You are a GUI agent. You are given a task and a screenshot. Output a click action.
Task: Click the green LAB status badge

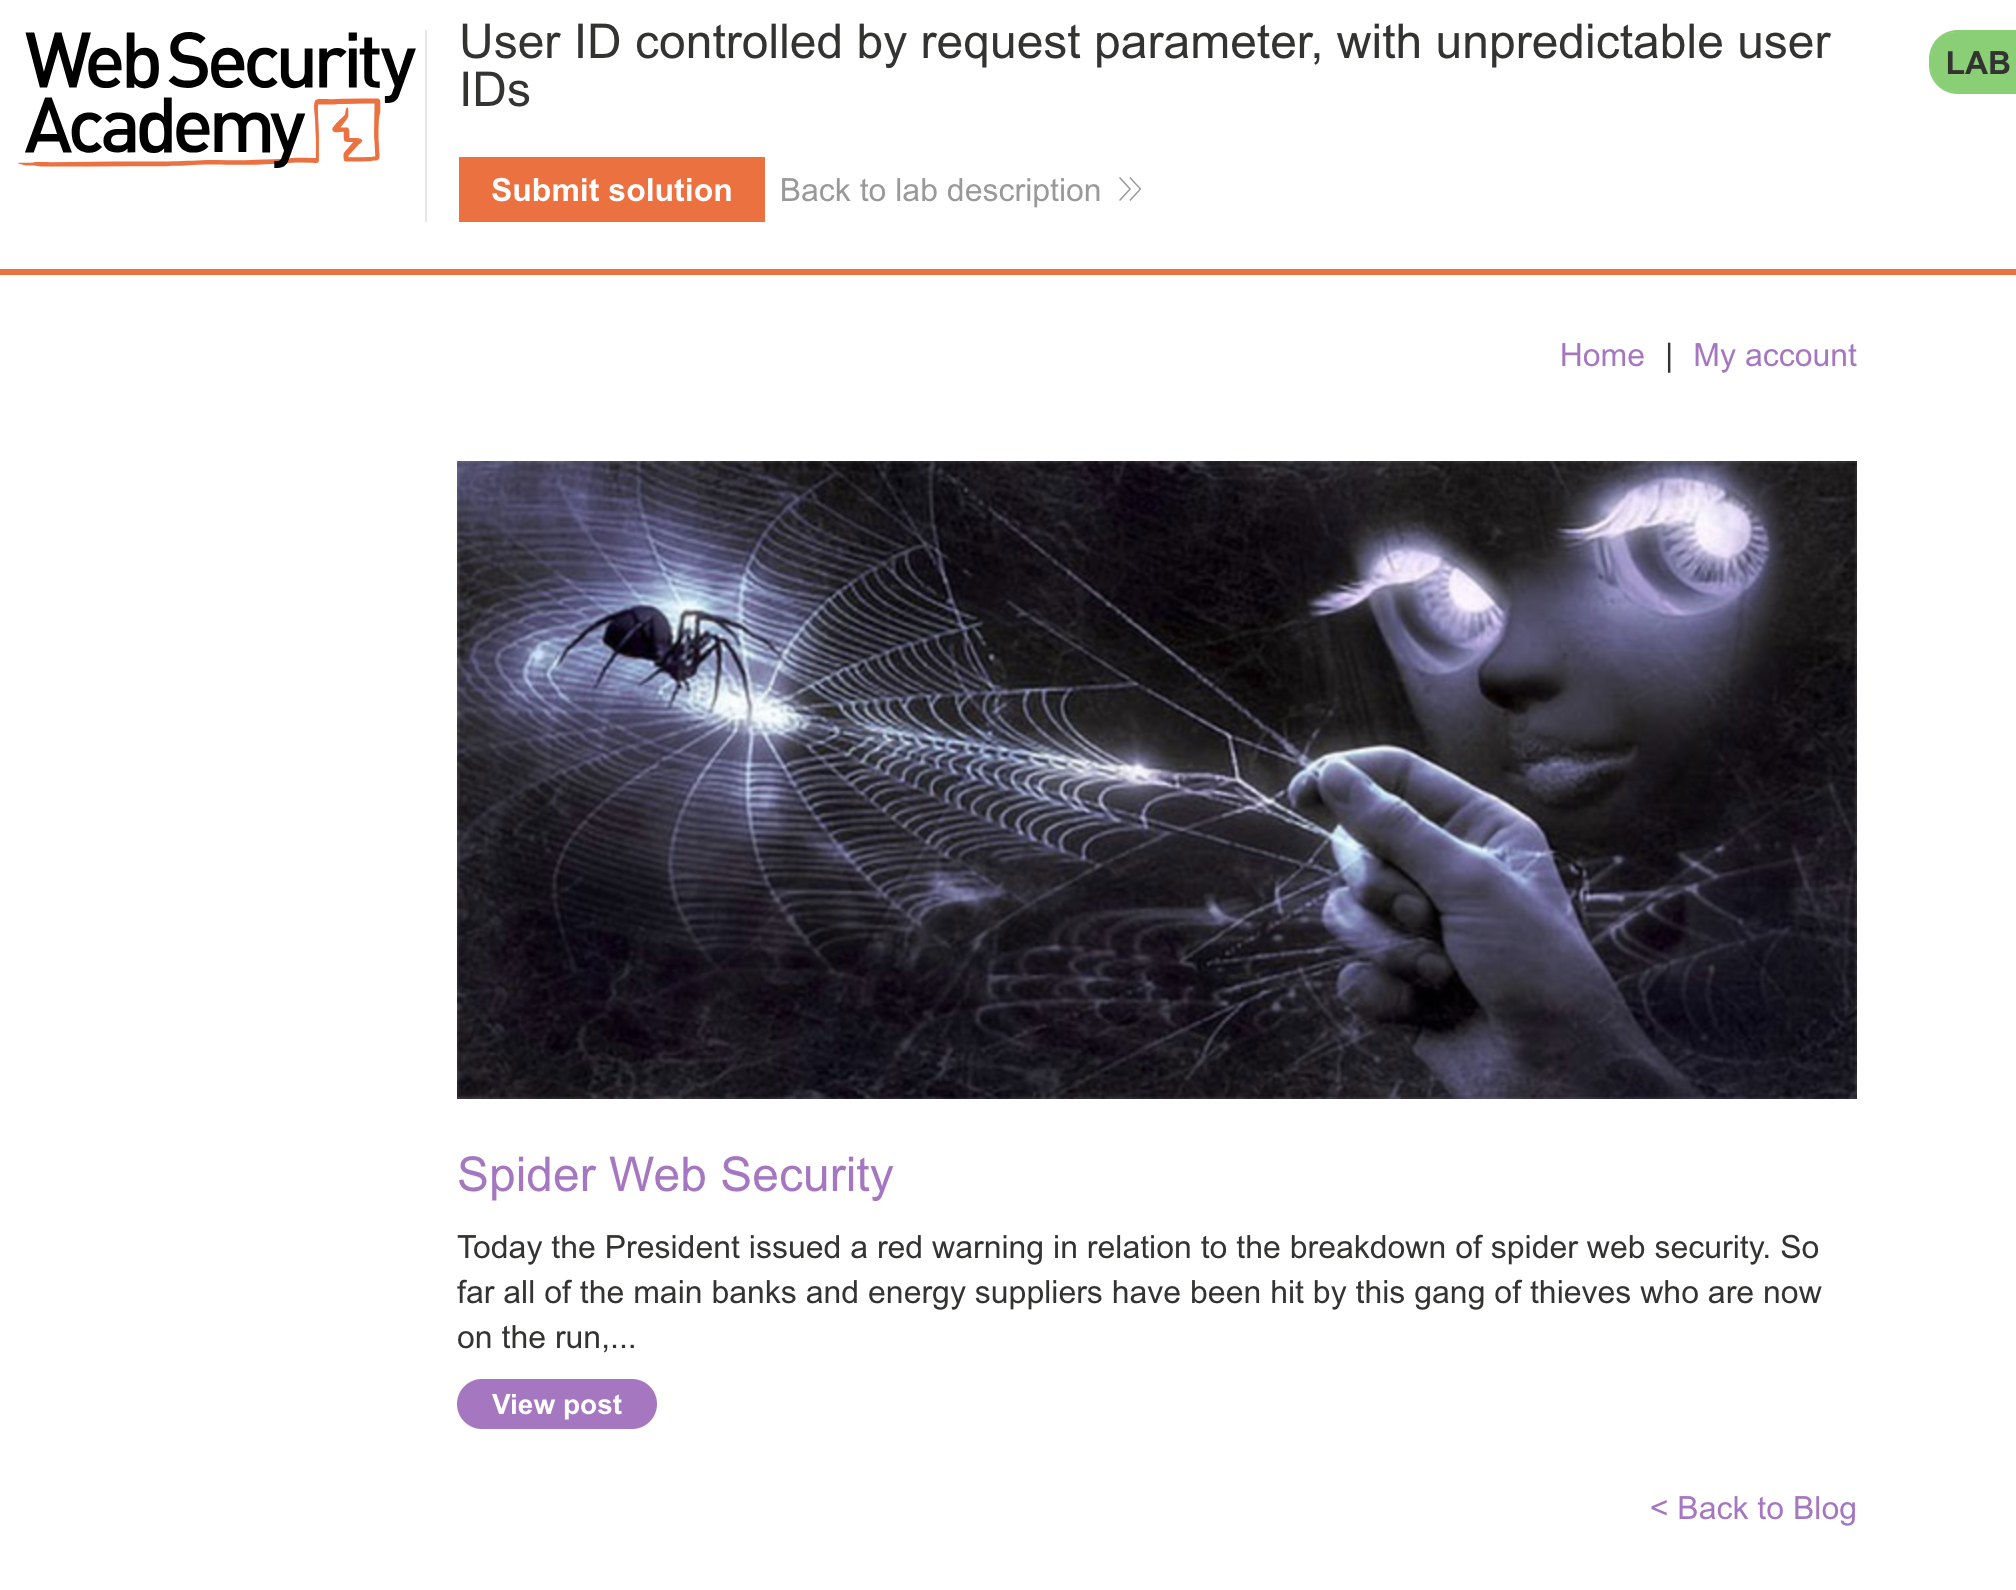tap(1975, 63)
